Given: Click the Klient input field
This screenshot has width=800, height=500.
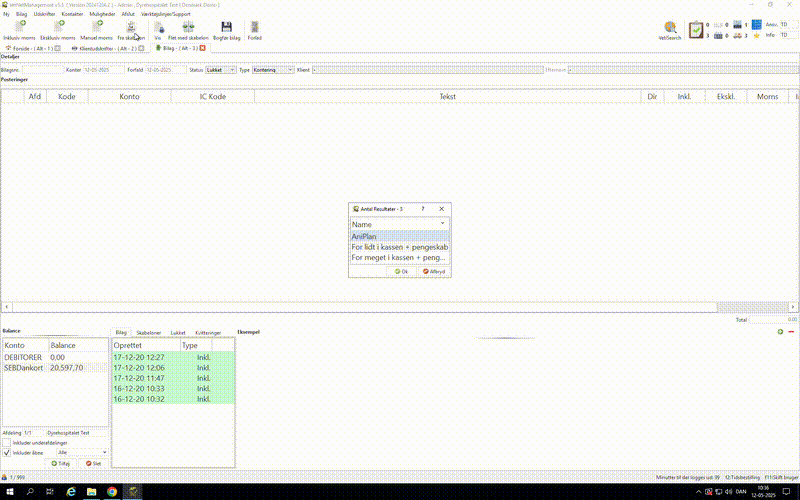Looking at the screenshot, I should 428,70.
